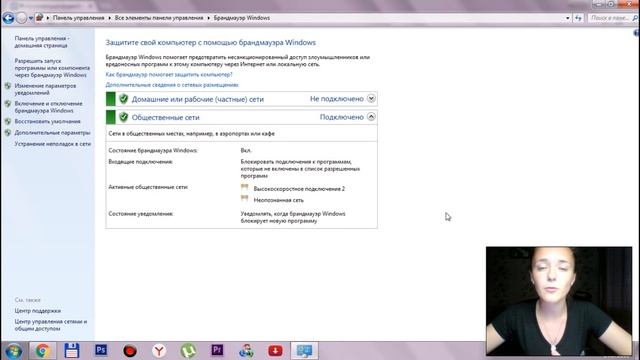Image resolution: width=640 pixels, height=360 pixels.
Task: Open Premiere Pro from taskbar
Action: pyautogui.click(x=217, y=350)
